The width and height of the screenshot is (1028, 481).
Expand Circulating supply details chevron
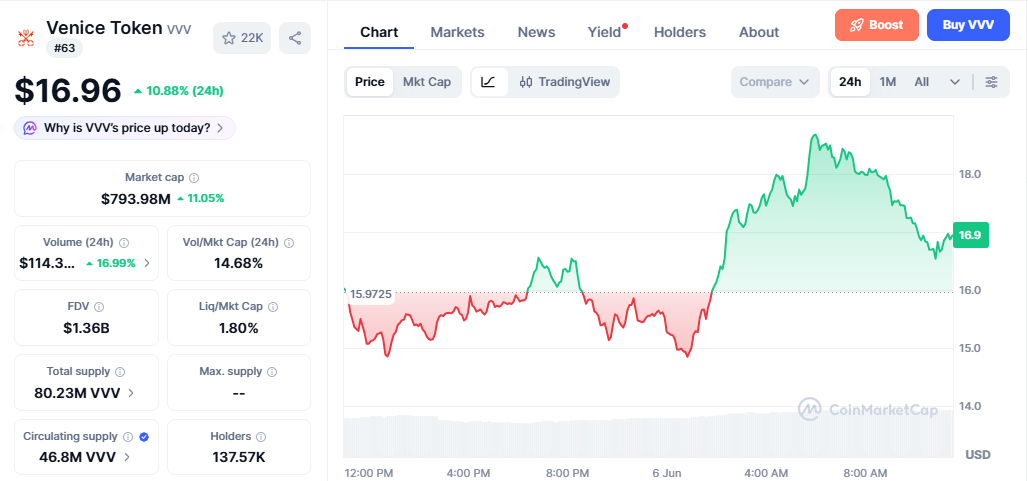coord(127,457)
